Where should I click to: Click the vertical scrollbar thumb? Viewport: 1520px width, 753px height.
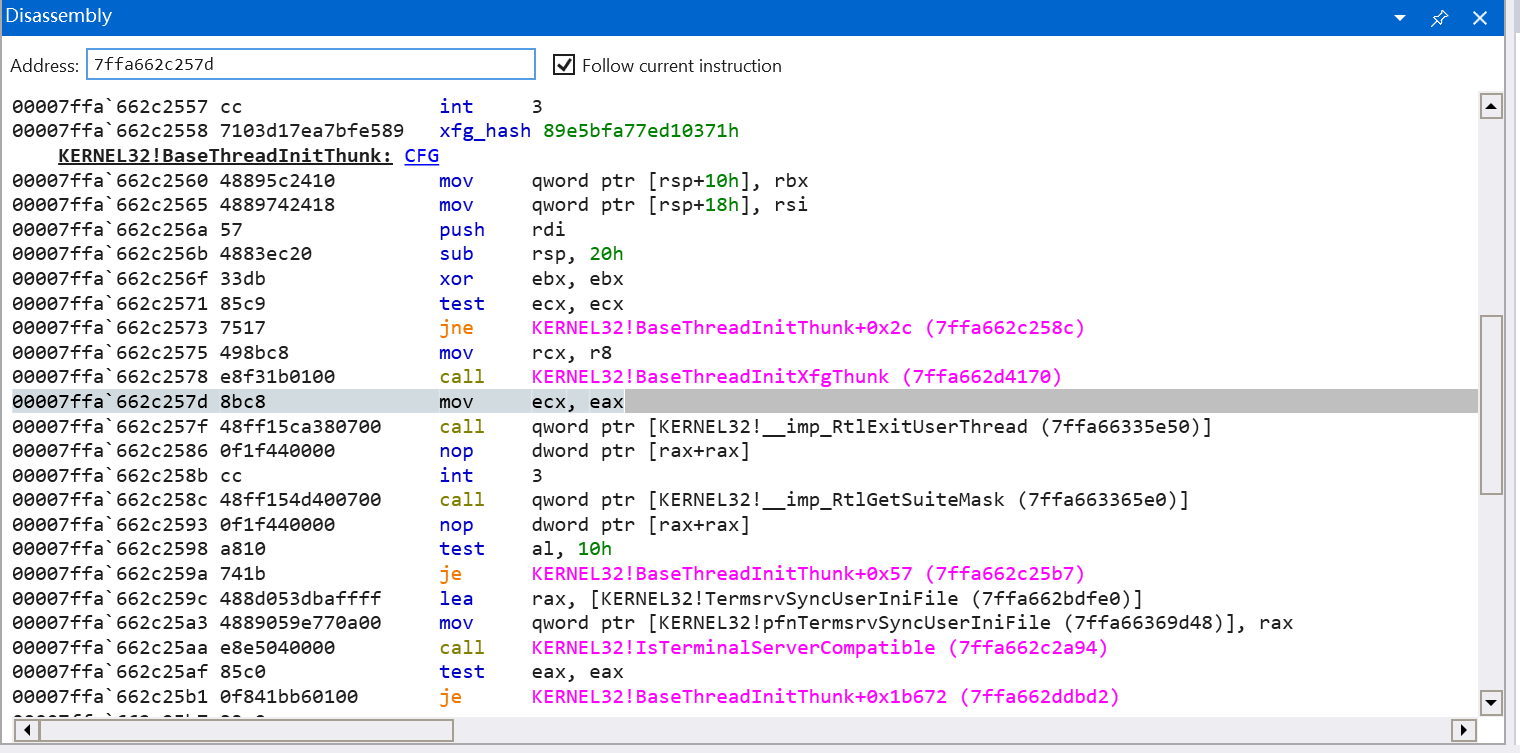(1490, 404)
